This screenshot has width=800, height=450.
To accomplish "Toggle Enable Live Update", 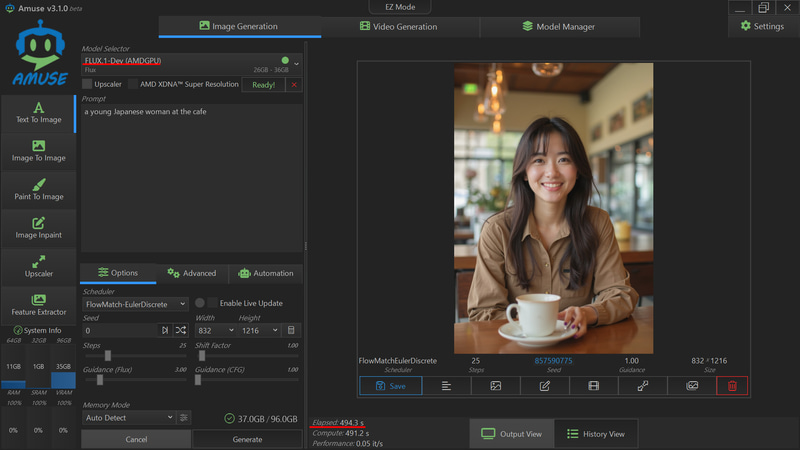I will point(212,303).
